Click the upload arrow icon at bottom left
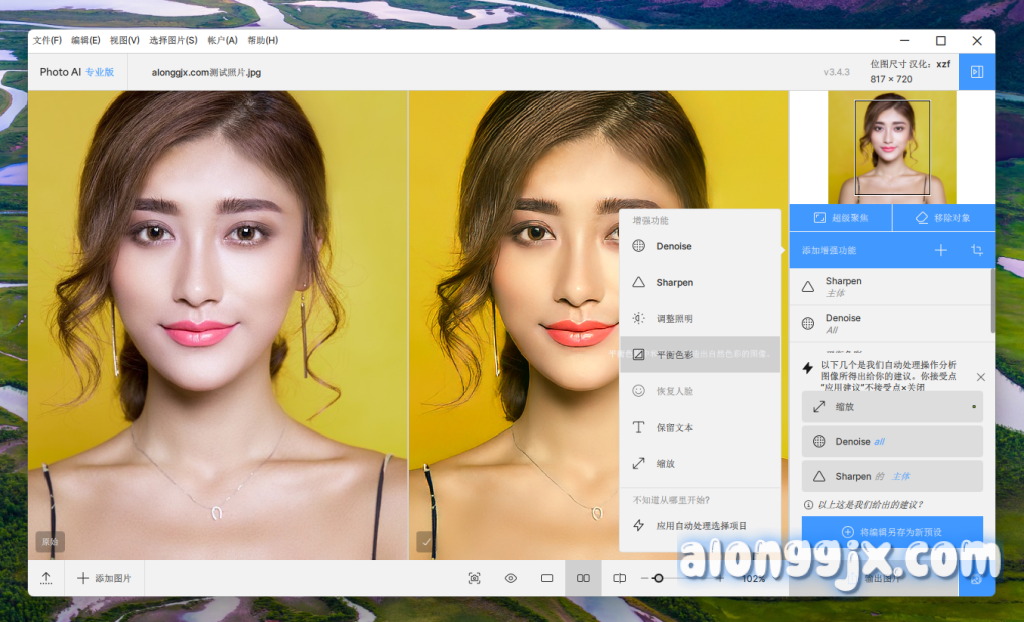This screenshot has height=622, width=1024. [x=46, y=578]
